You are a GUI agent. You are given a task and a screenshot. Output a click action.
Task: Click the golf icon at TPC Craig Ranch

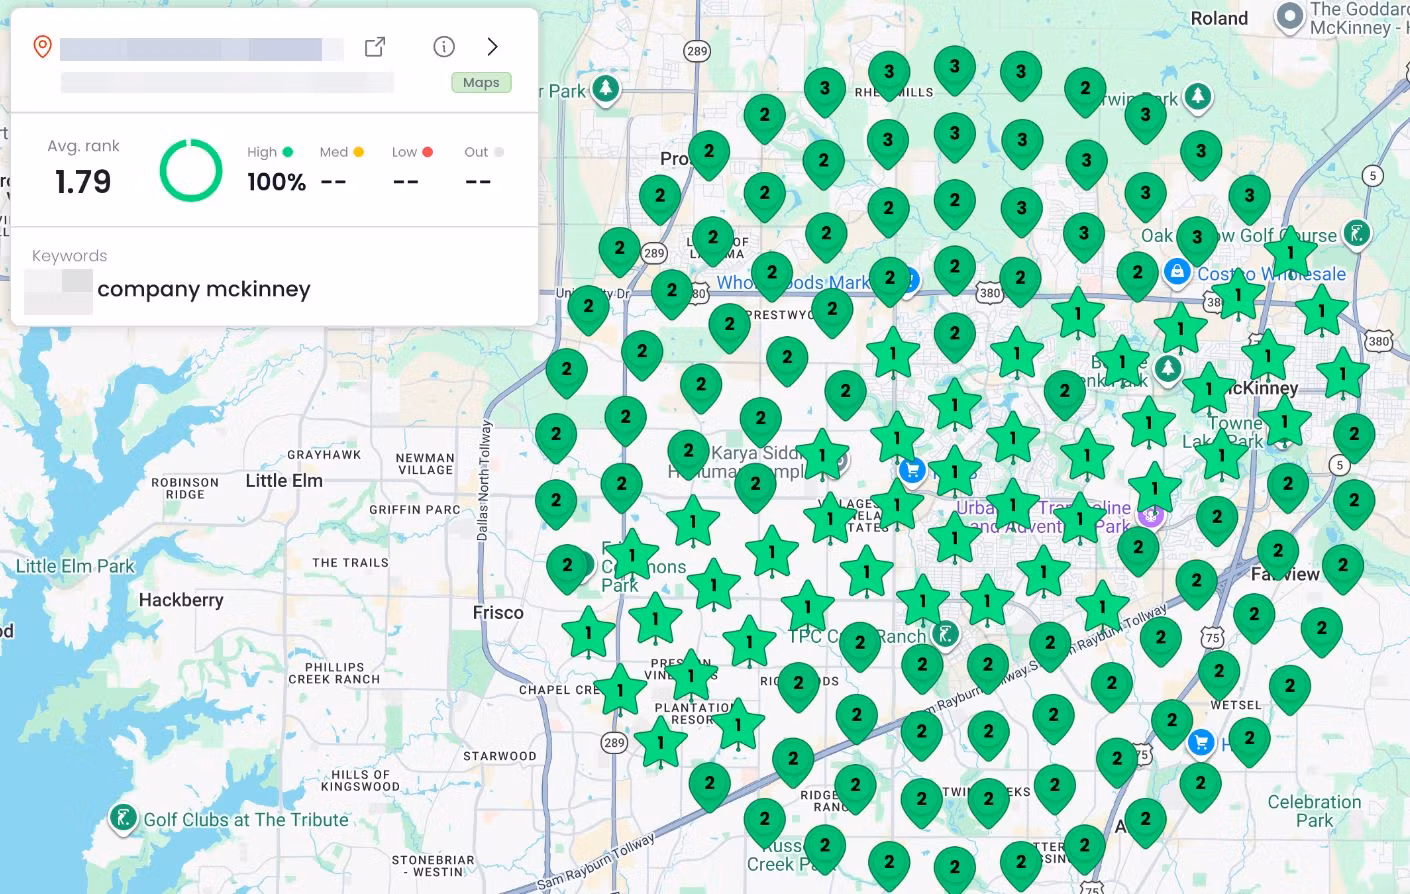(x=944, y=633)
